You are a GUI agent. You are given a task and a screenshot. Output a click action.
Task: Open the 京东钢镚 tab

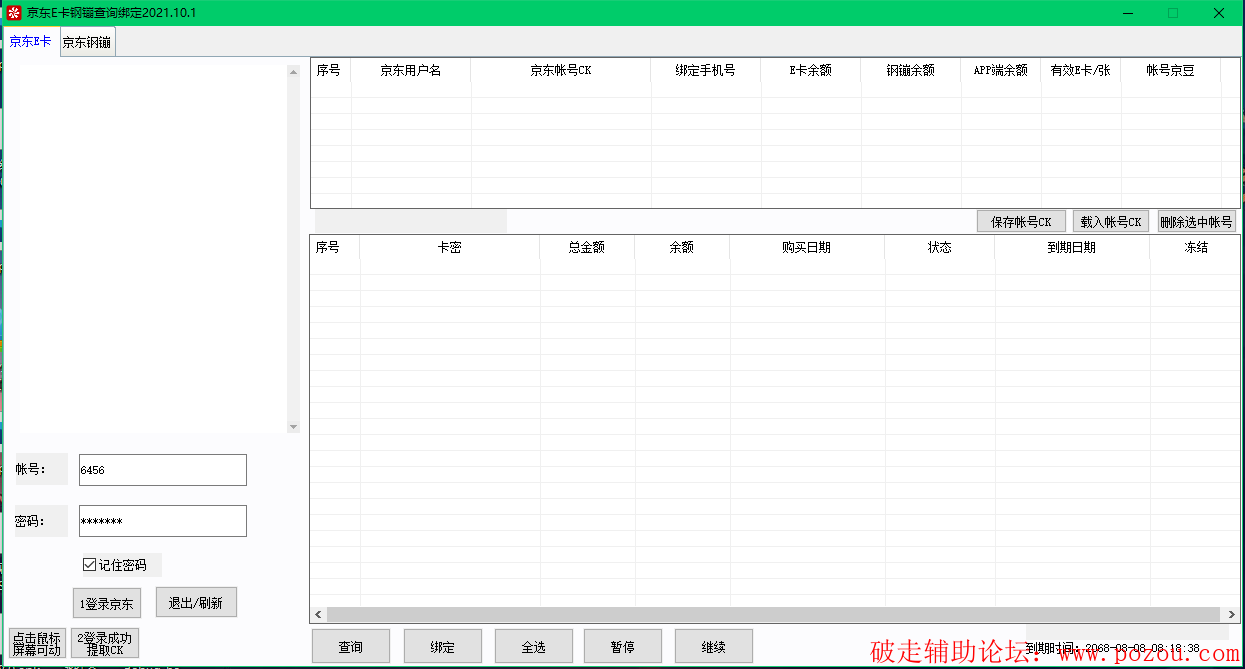coord(87,43)
